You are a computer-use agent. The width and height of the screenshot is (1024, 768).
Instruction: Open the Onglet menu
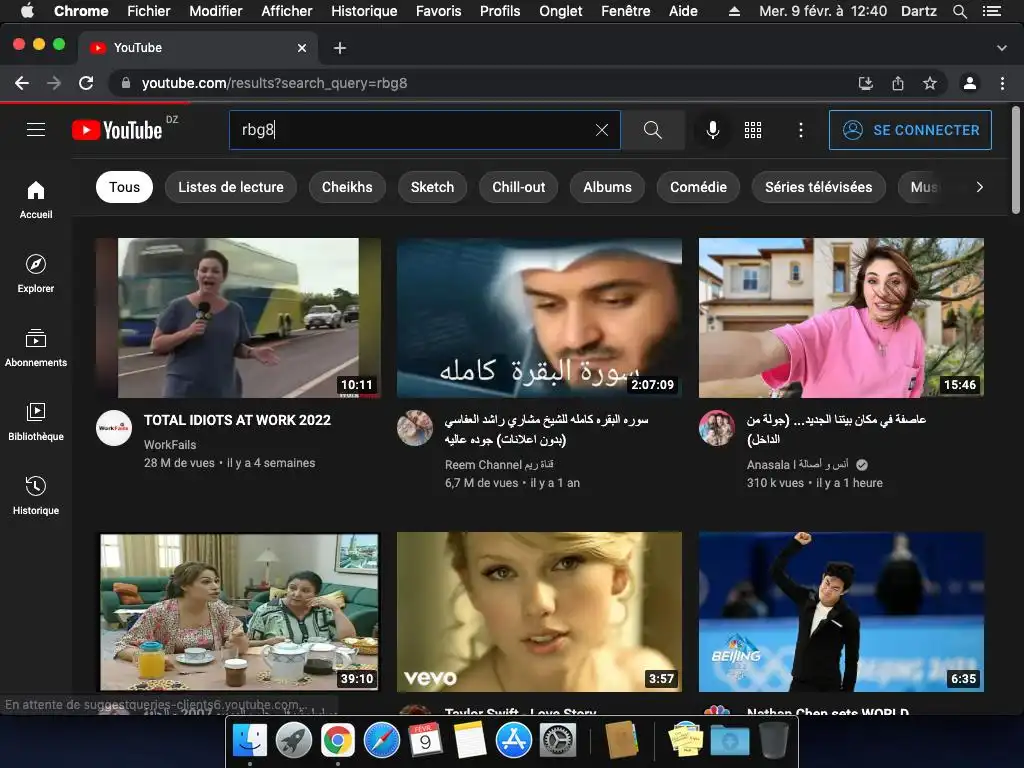[x=560, y=11]
